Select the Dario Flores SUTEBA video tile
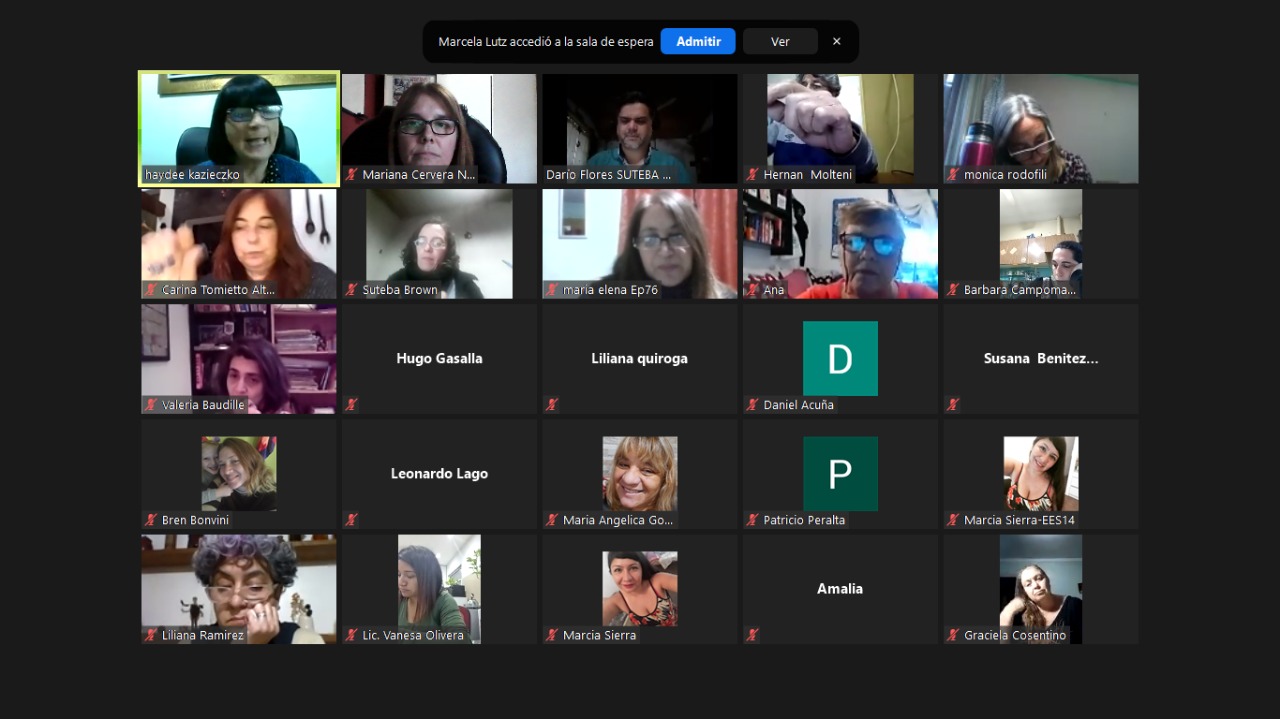Screen dimensions: 1280x719 coord(639,128)
